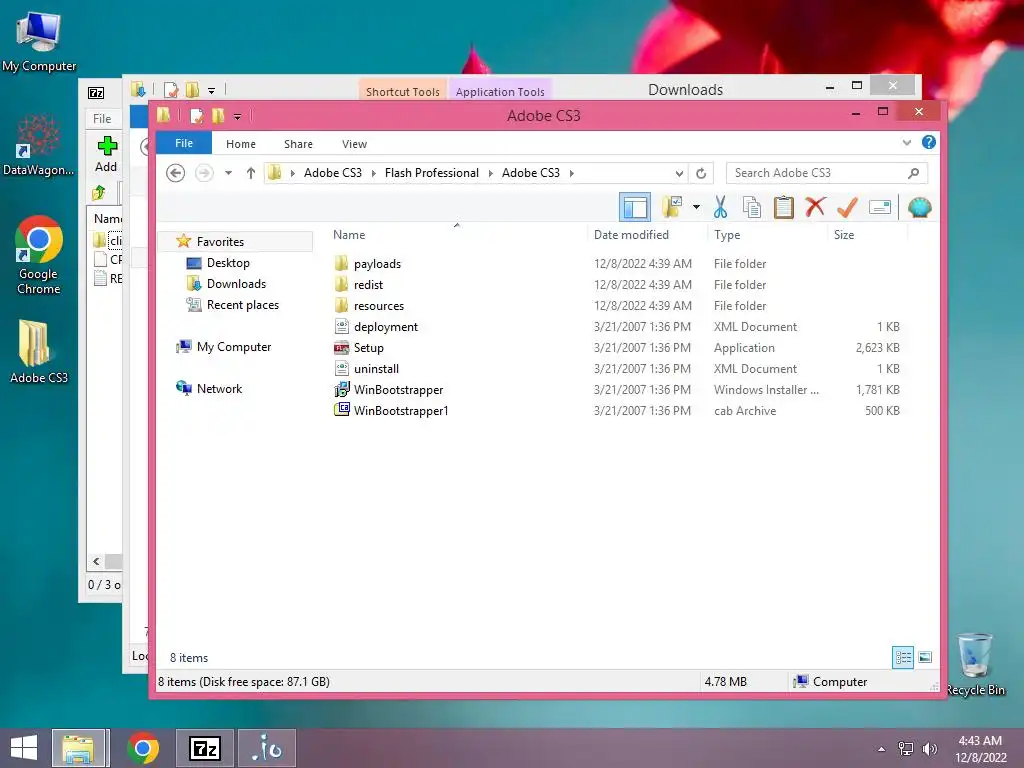Expand the arrow after Flash Professional breadcrumb
Image resolution: width=1024 pixels, height=768 pixels.
tap(490, 173)
